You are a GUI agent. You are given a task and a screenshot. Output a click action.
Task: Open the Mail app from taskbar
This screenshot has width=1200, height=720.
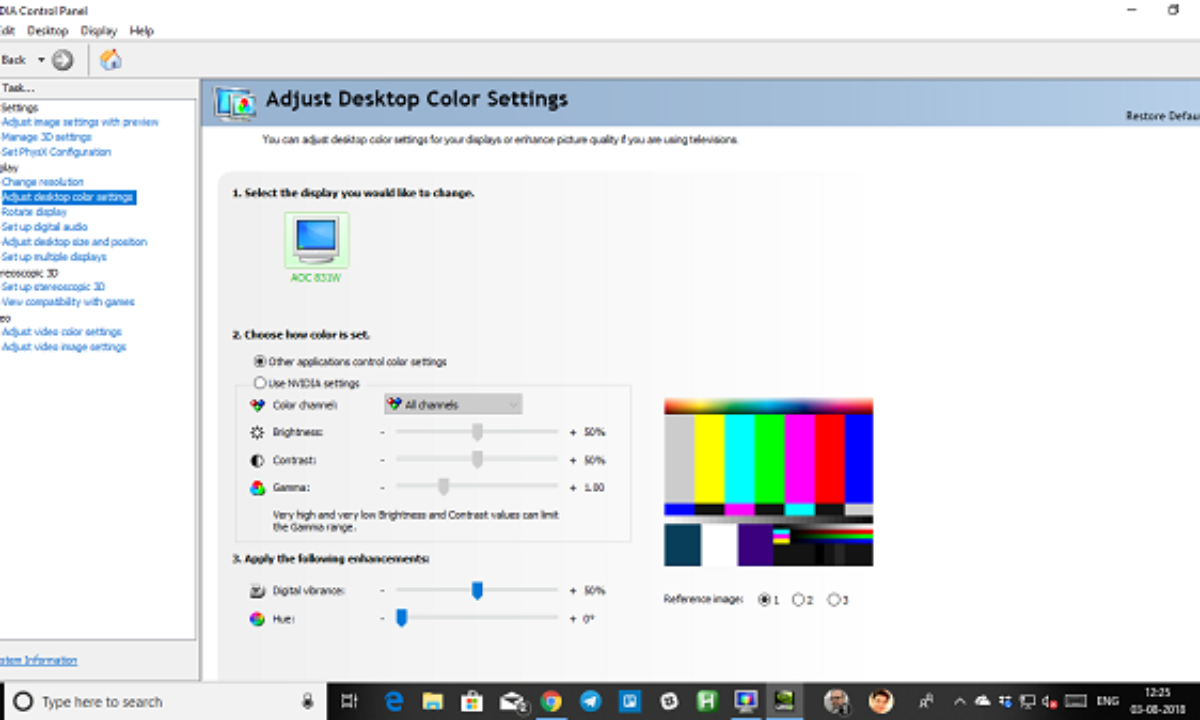(x=513, y=701)
